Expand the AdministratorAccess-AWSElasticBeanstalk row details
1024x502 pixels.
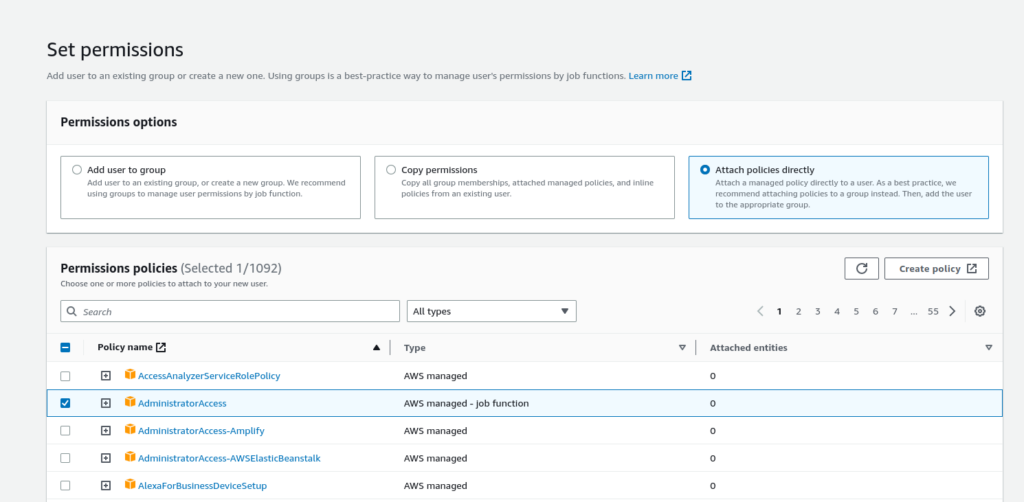(x=106, y=458)
